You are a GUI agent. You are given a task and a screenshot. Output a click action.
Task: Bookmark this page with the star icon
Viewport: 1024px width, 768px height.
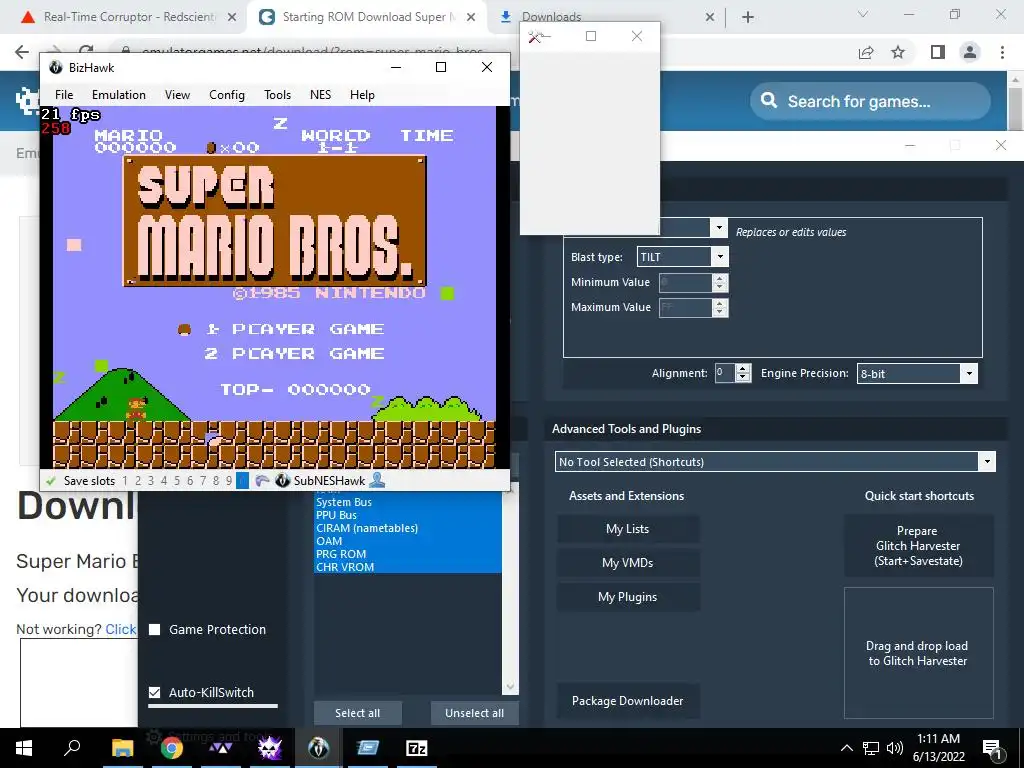(899, 52)
